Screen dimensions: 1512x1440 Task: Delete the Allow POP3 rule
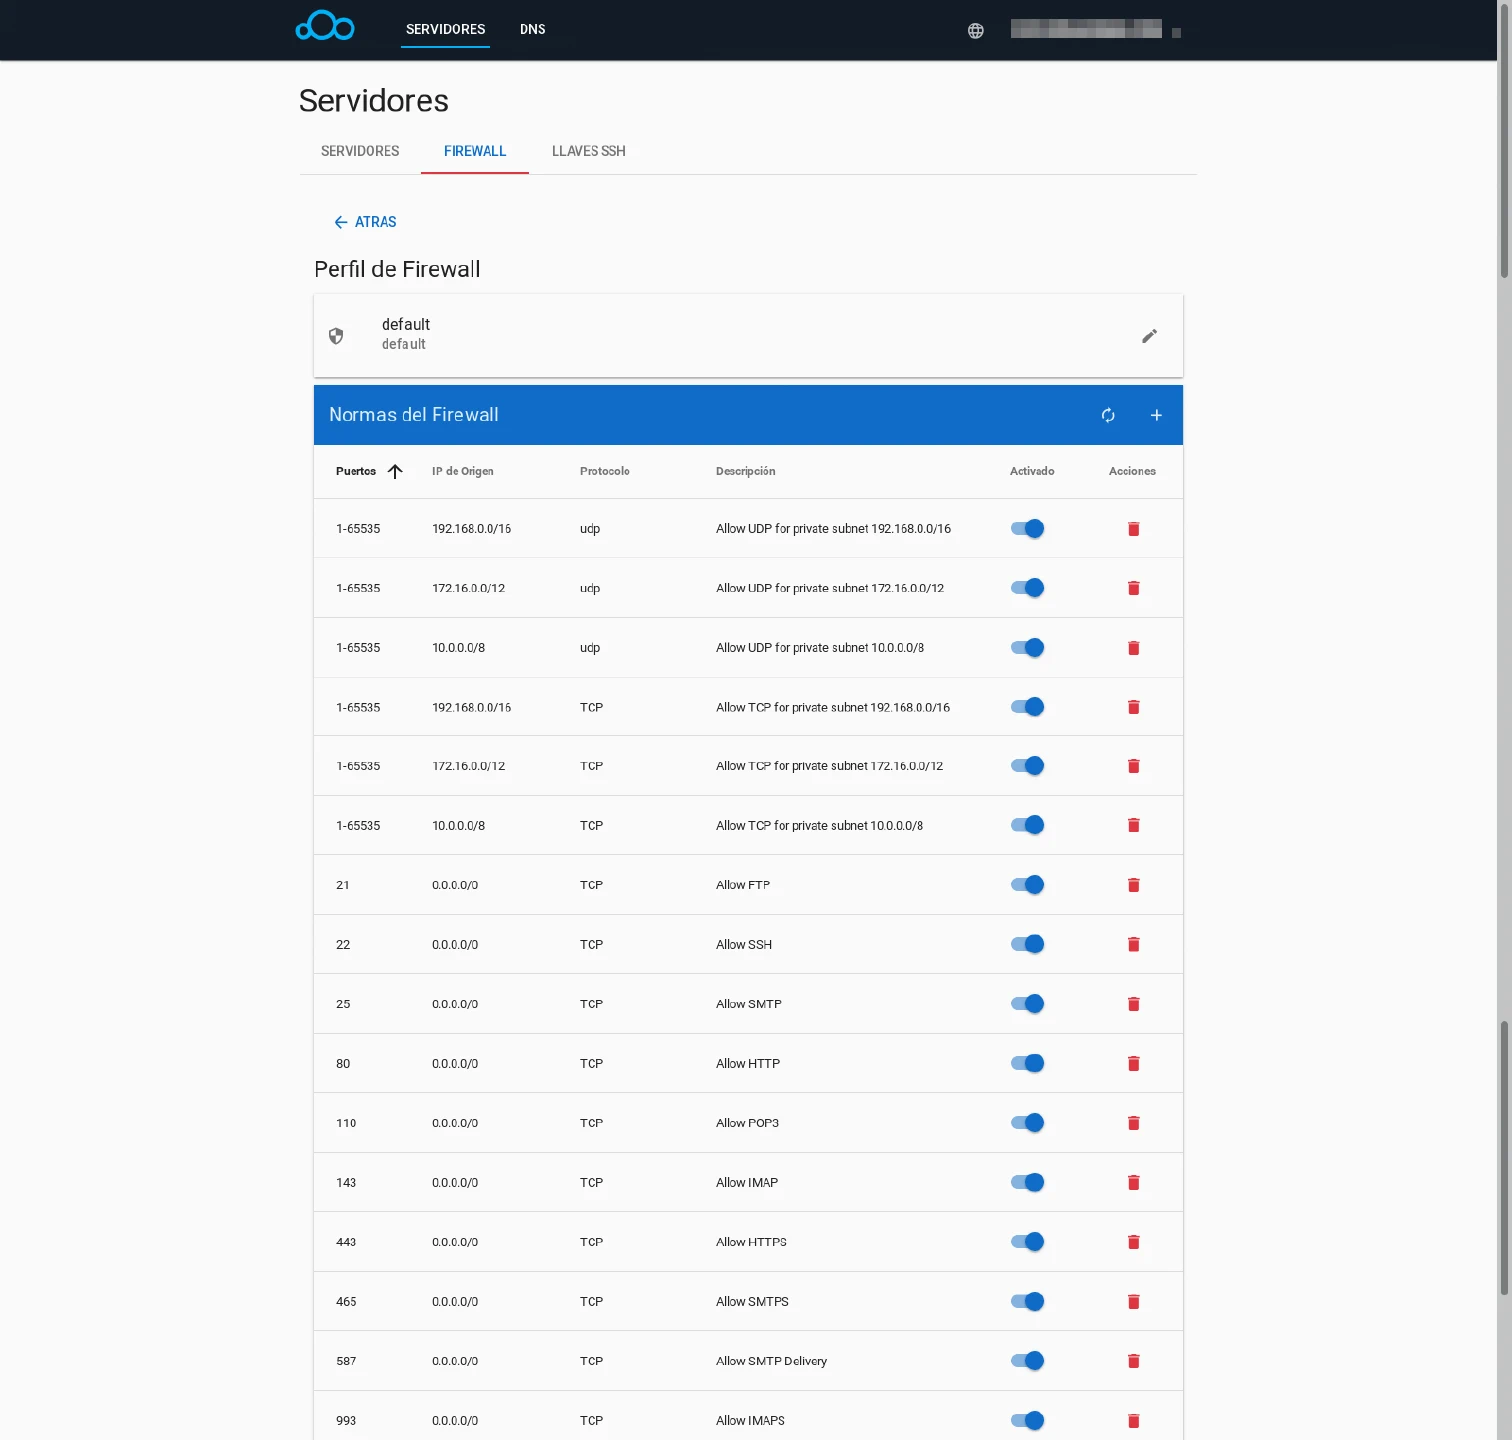coord(1133,1123)
